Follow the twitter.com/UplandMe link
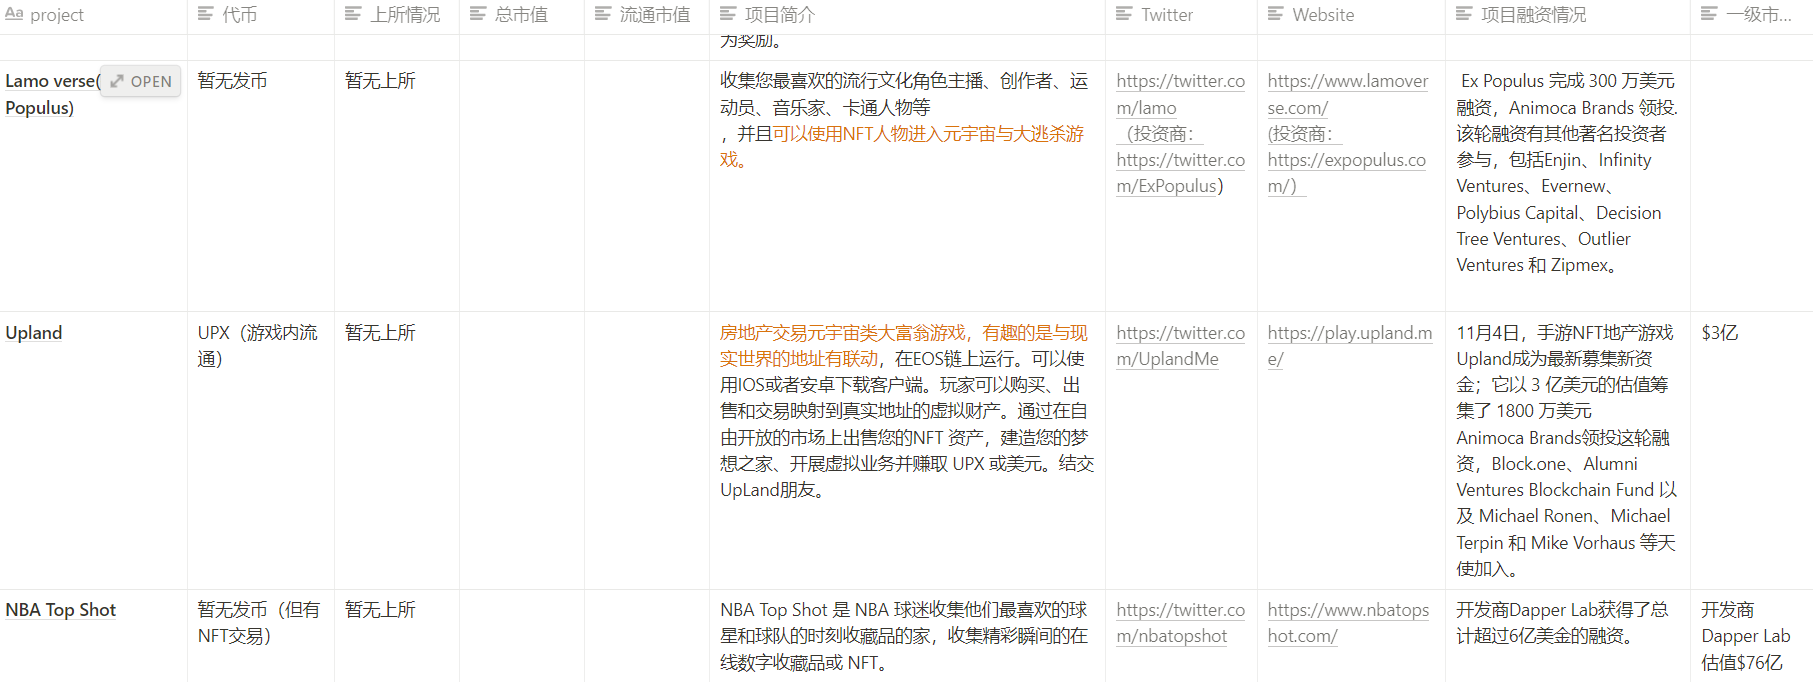Viewport: 1813px width, 683px height. (x=1180, y=346)
